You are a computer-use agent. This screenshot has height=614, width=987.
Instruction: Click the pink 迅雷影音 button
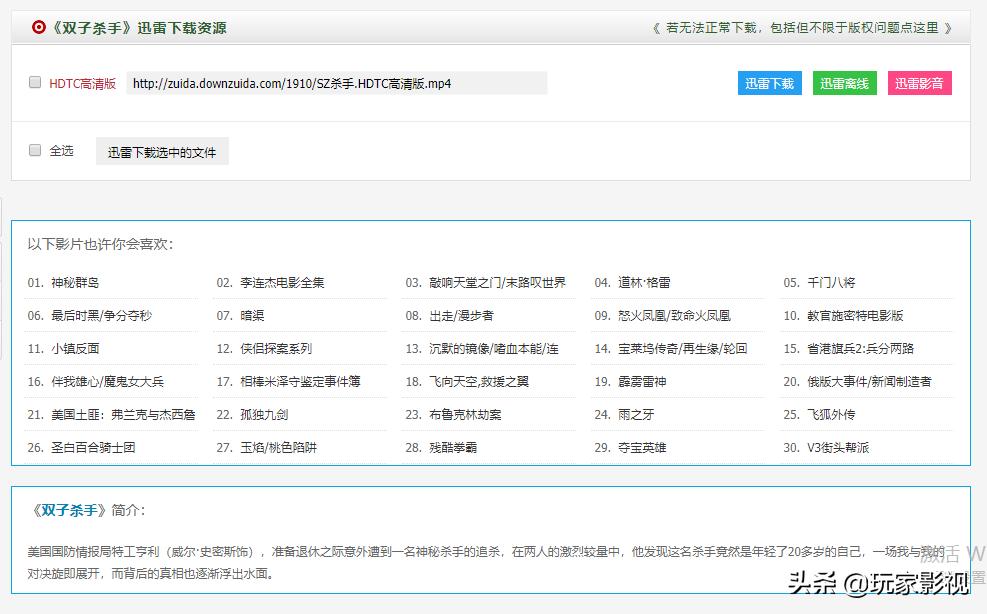919,84
